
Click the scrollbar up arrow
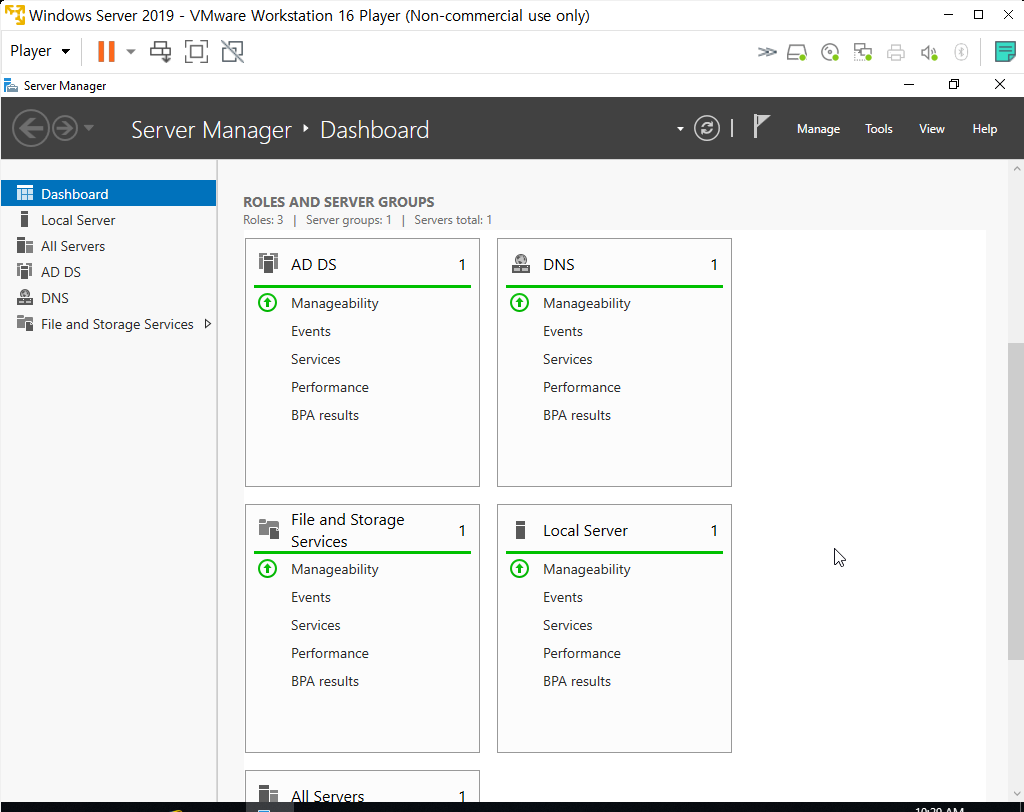click(x=1016, y=169)
